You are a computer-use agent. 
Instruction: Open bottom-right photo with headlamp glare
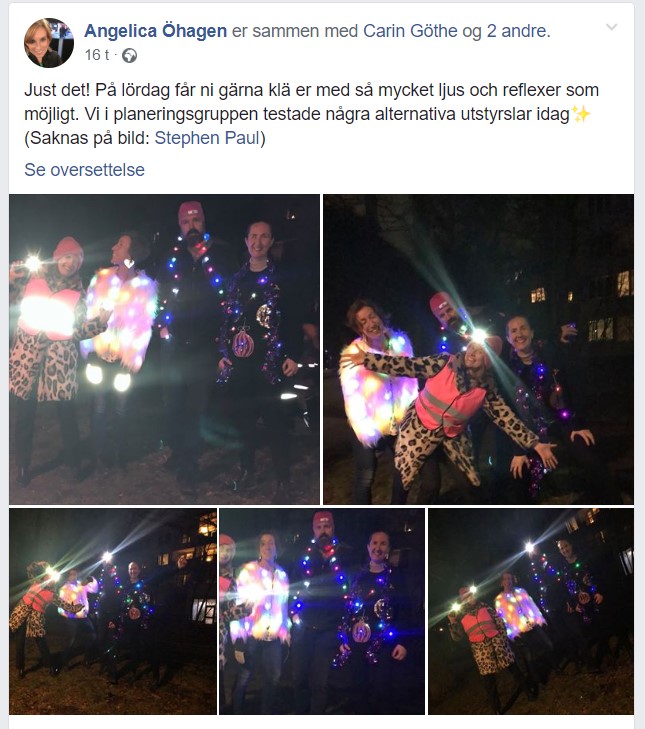531,611
